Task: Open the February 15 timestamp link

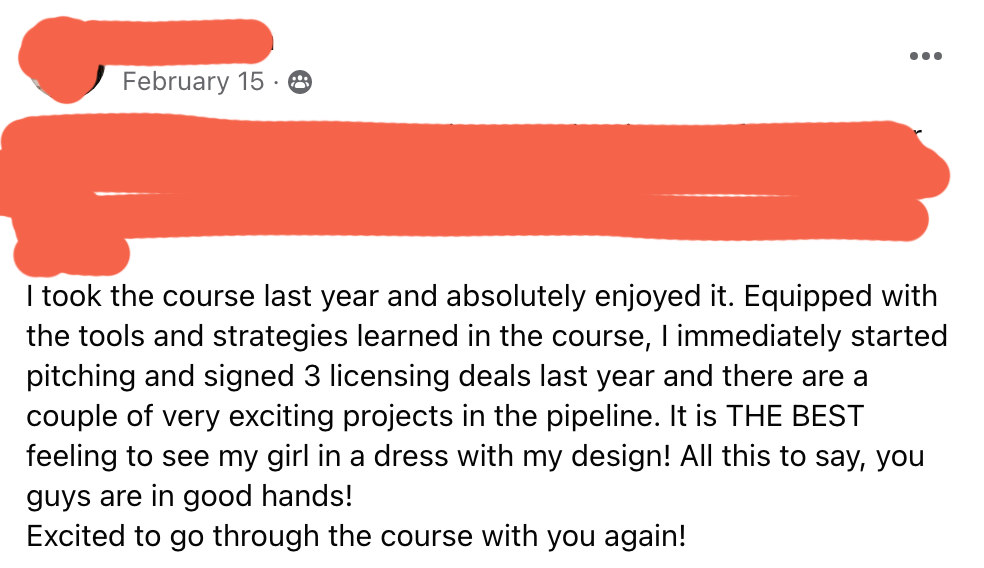Action: pos(193,82)
